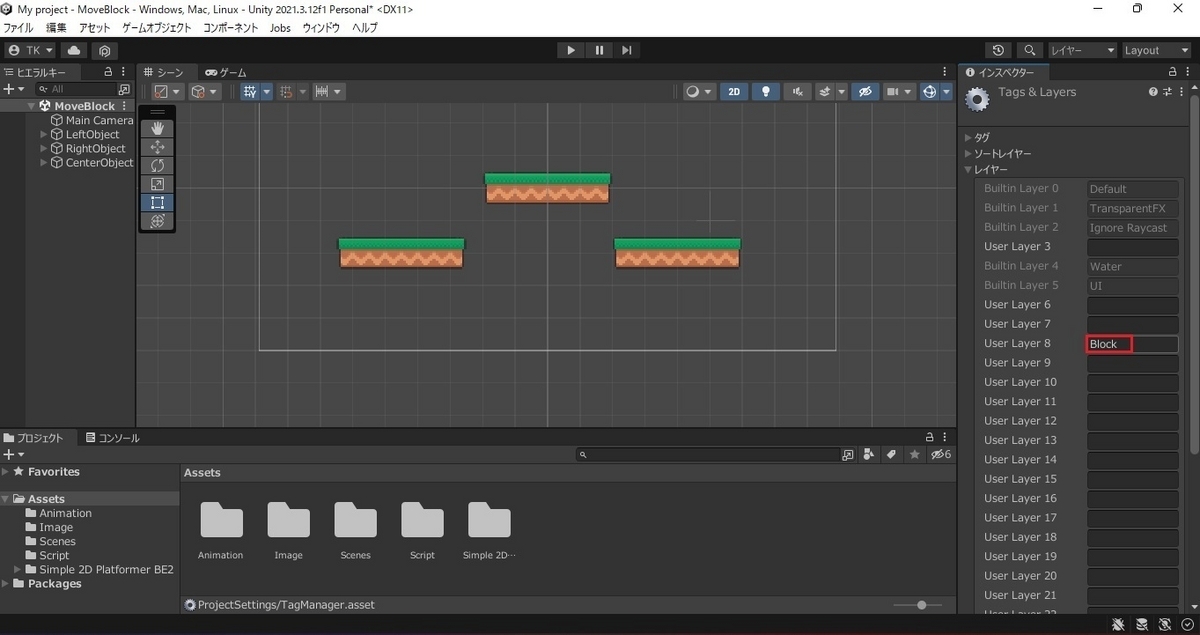Viewport: 1200px width, 635px height.
Task: Open ファイル menu
Action: 19,28
